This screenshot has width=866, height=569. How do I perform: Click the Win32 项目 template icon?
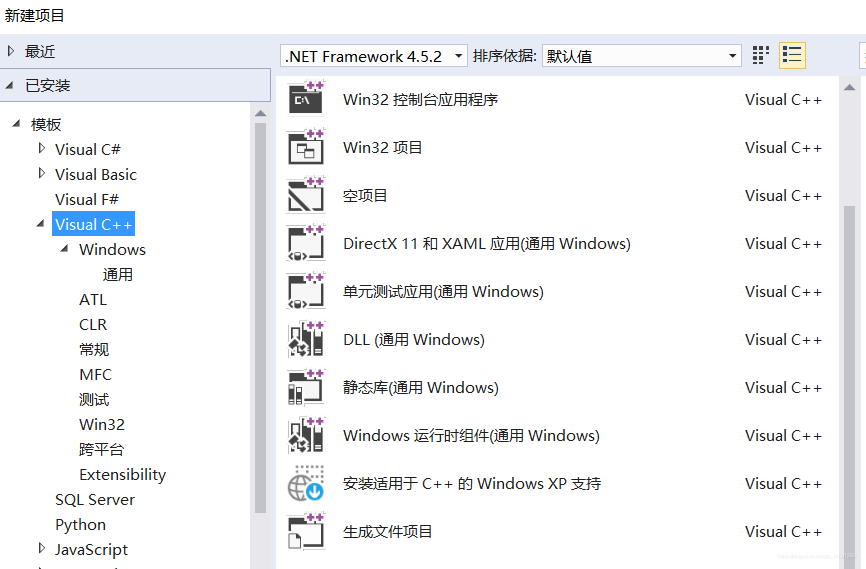pos(306,147)
